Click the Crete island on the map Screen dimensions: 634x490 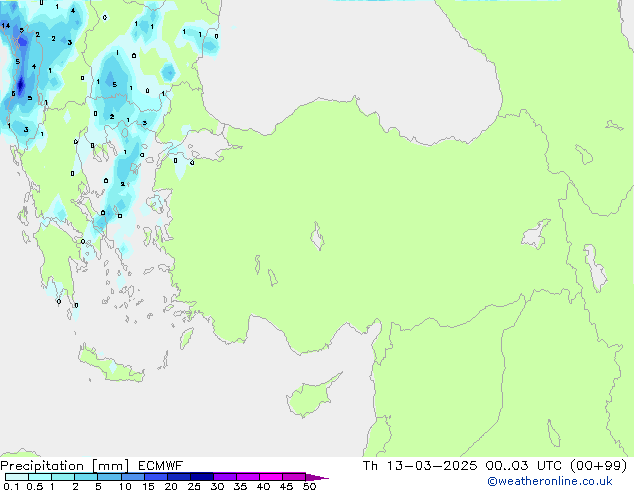[112, 366]
